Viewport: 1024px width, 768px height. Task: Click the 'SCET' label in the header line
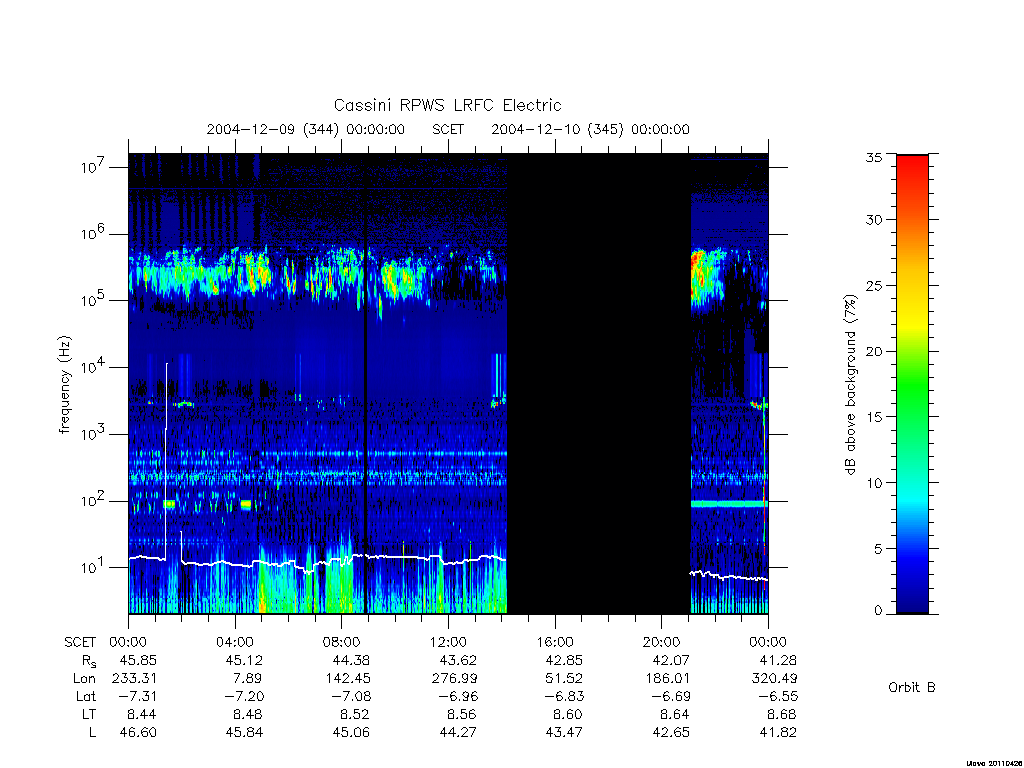[x=448, y=129]
